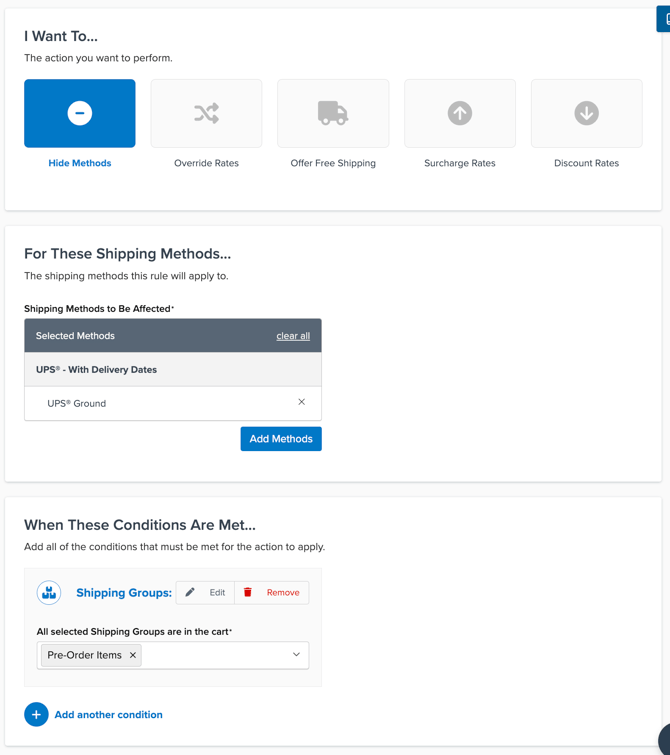This screenshot has width=670, height=755.
Task: Remove the Pre-Order Items tag
Action: pos(133,656)
